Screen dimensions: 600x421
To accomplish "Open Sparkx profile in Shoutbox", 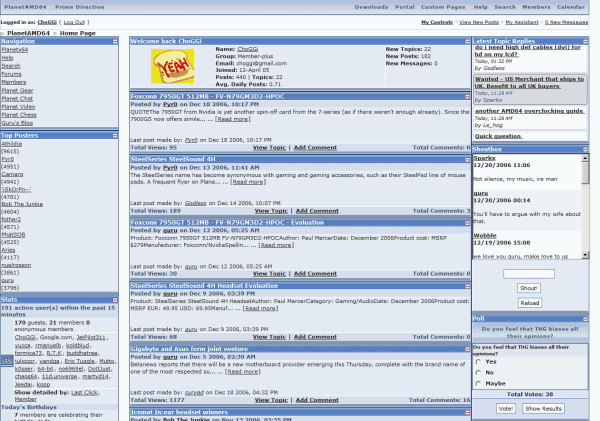I will pos(484,158).
